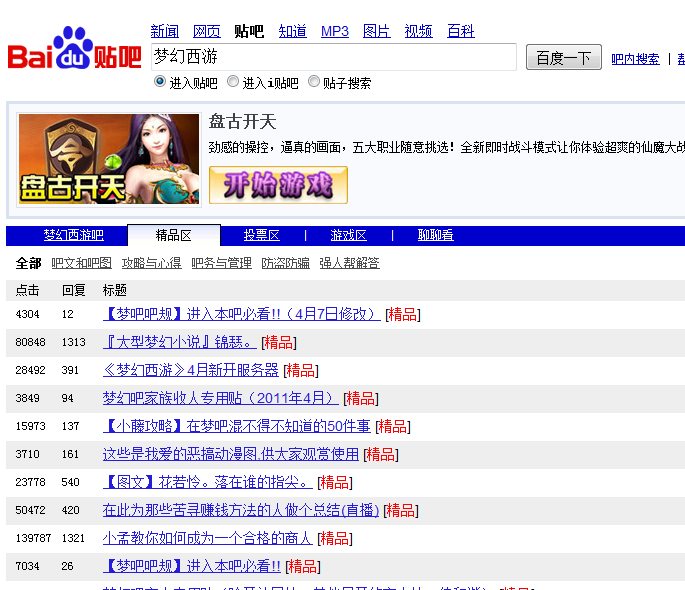The height and width of the screenshot is (590, 685).
Task: Open post 『大型梦幻小说』锦瑟。
Action: tap(180, 342)
